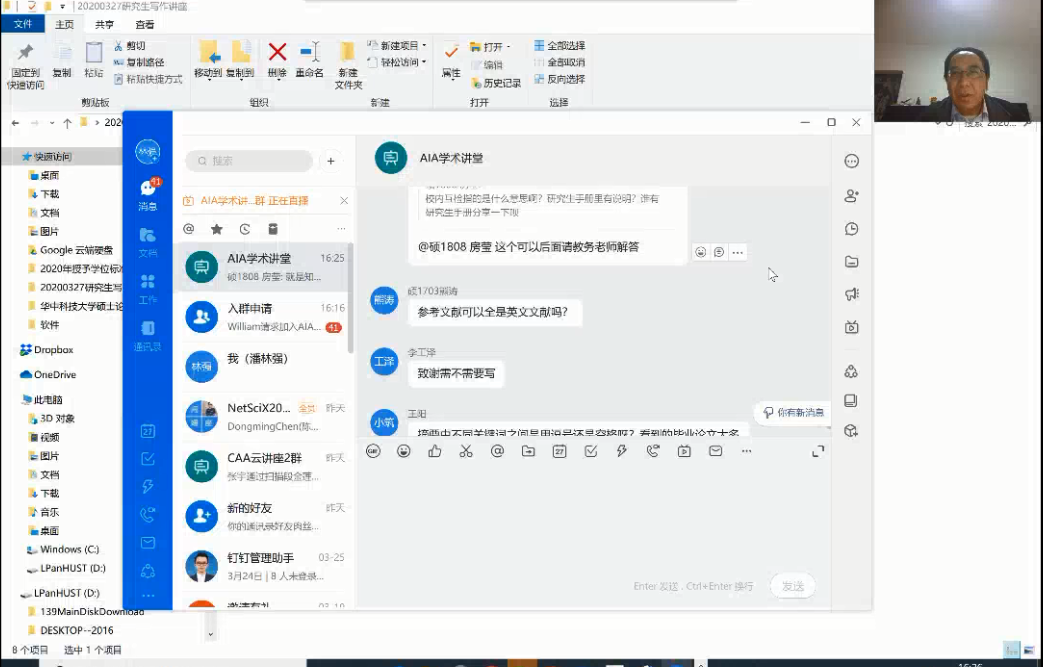Click the star favorites filter icon
This screenshot has width=1043, height=667.
click(217, 229)
